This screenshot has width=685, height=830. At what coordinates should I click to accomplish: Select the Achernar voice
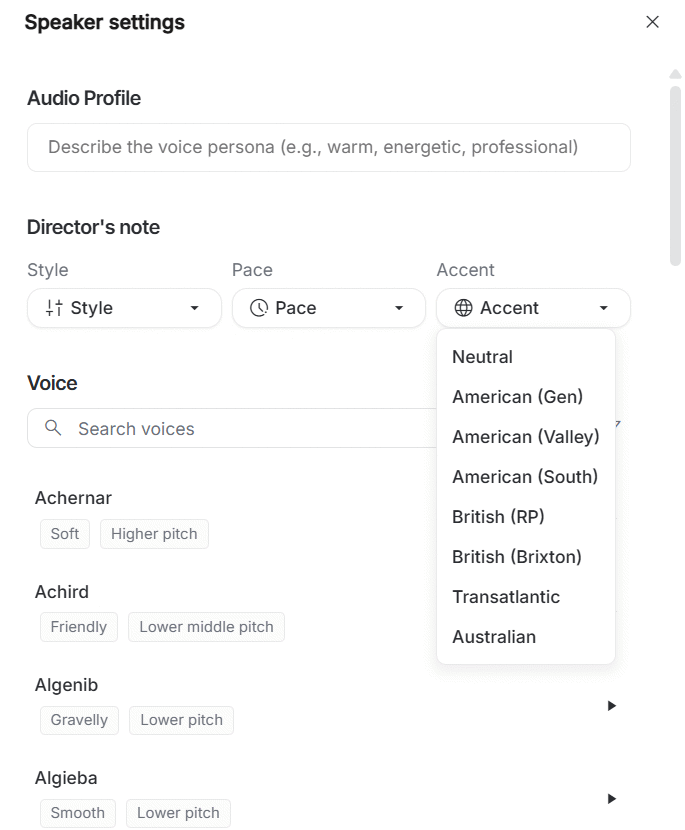point(73,498)
